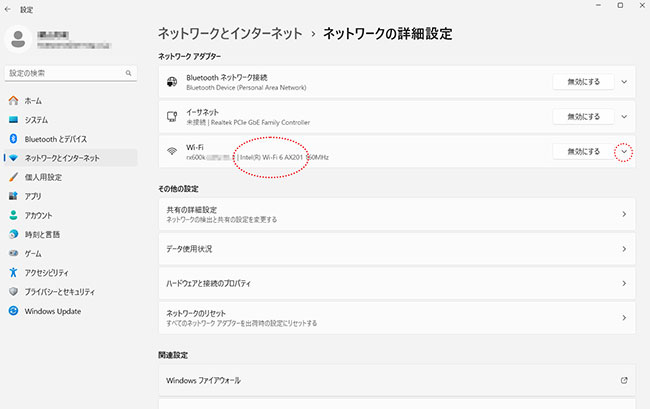
Task: Disable the Bluetooth ネットワーク接続 adapter
Action: (x=583, y=82)
